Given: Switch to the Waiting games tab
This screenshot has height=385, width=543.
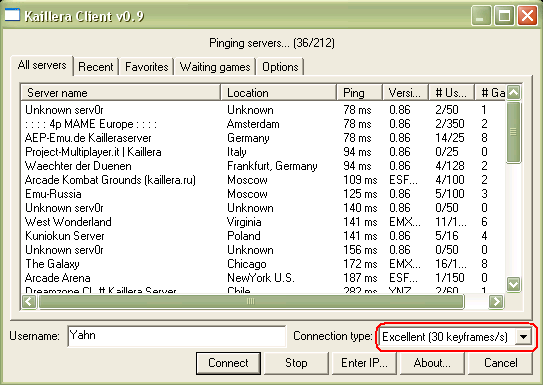Looking at the screenshot, I should (215, 66).
